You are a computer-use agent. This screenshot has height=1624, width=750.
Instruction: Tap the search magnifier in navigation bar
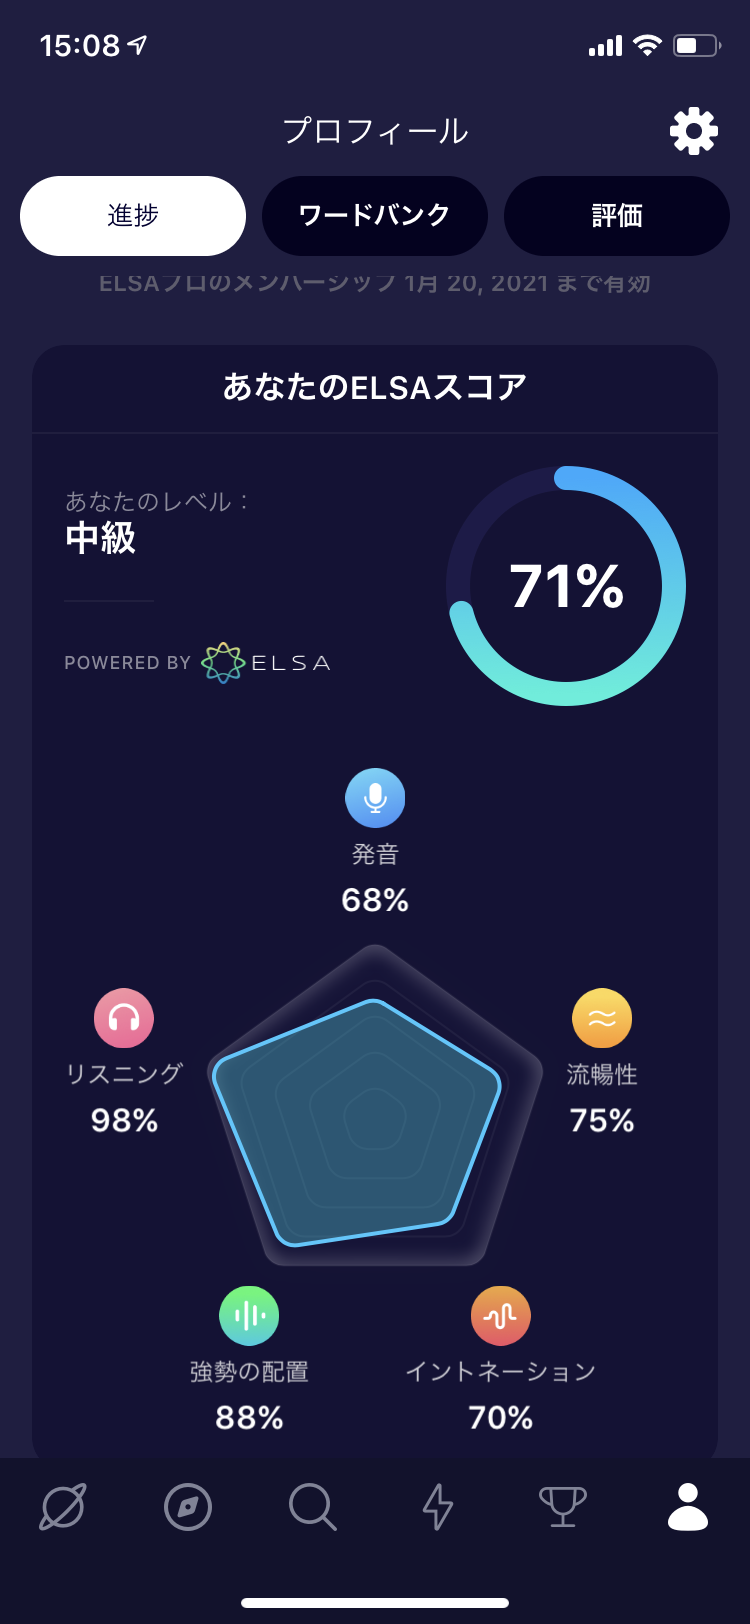pos(312,1507)
